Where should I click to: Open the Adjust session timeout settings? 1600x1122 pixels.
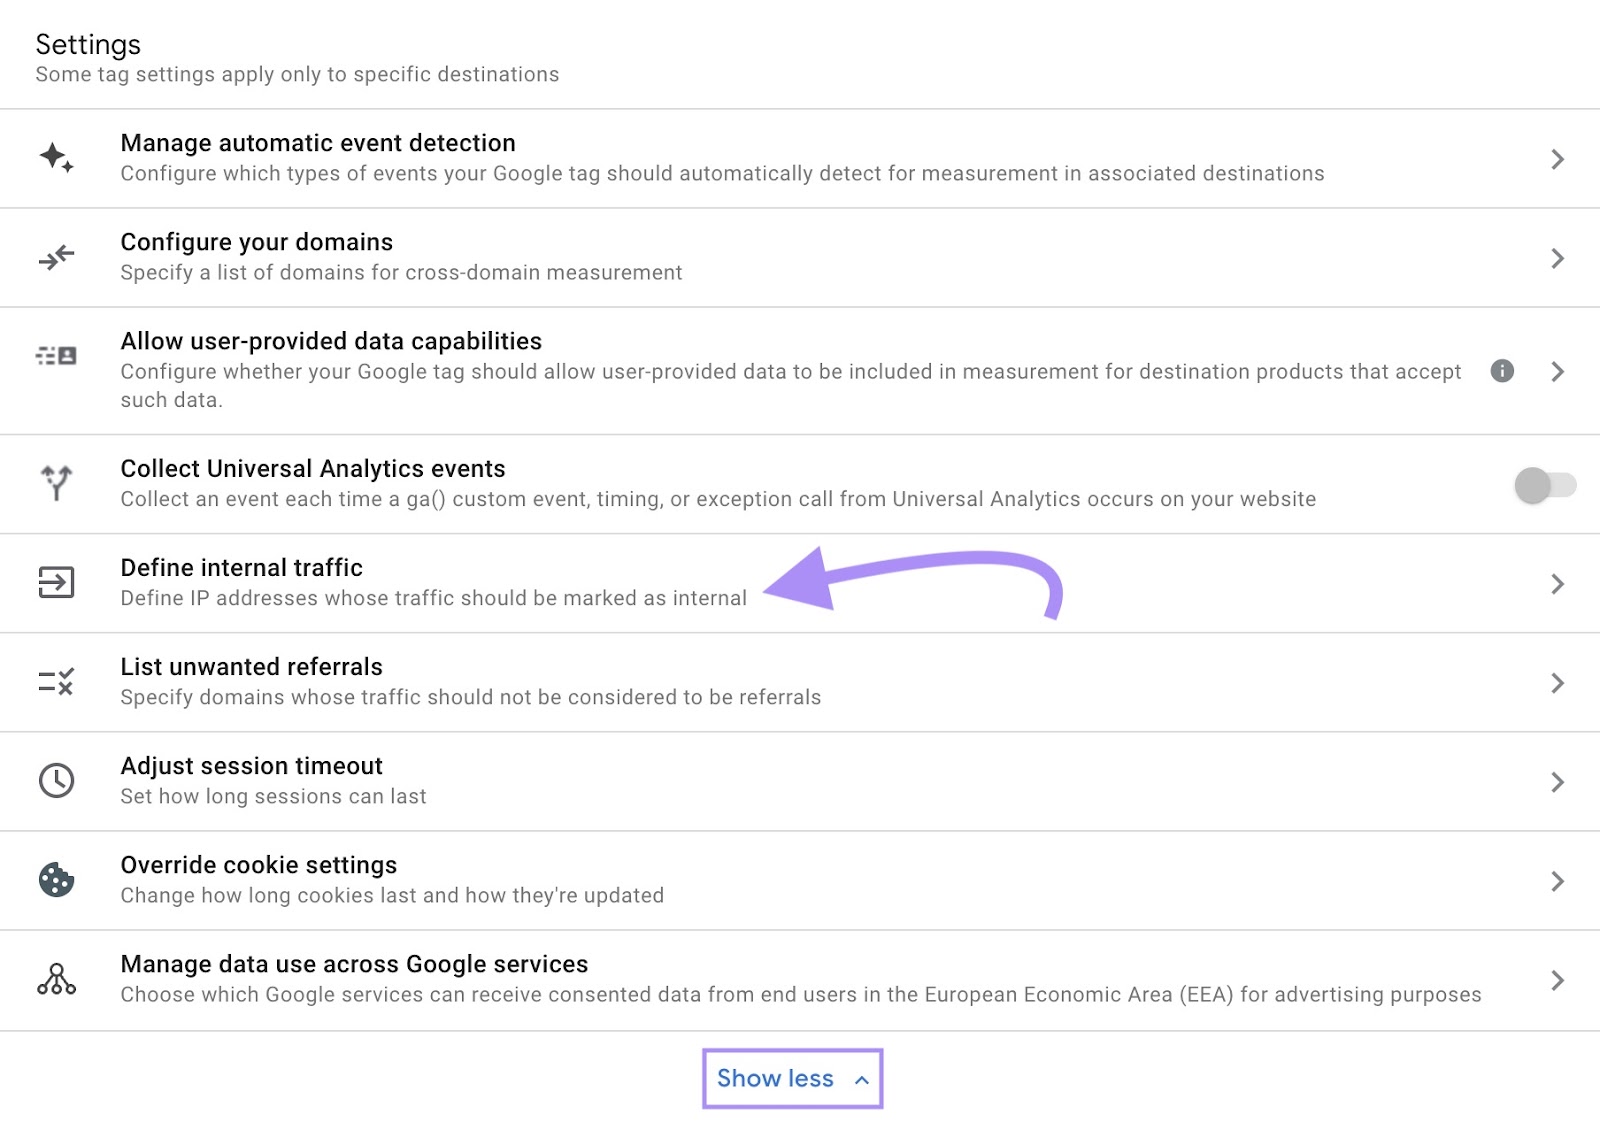pyautogui.click(x=251, y=766)
